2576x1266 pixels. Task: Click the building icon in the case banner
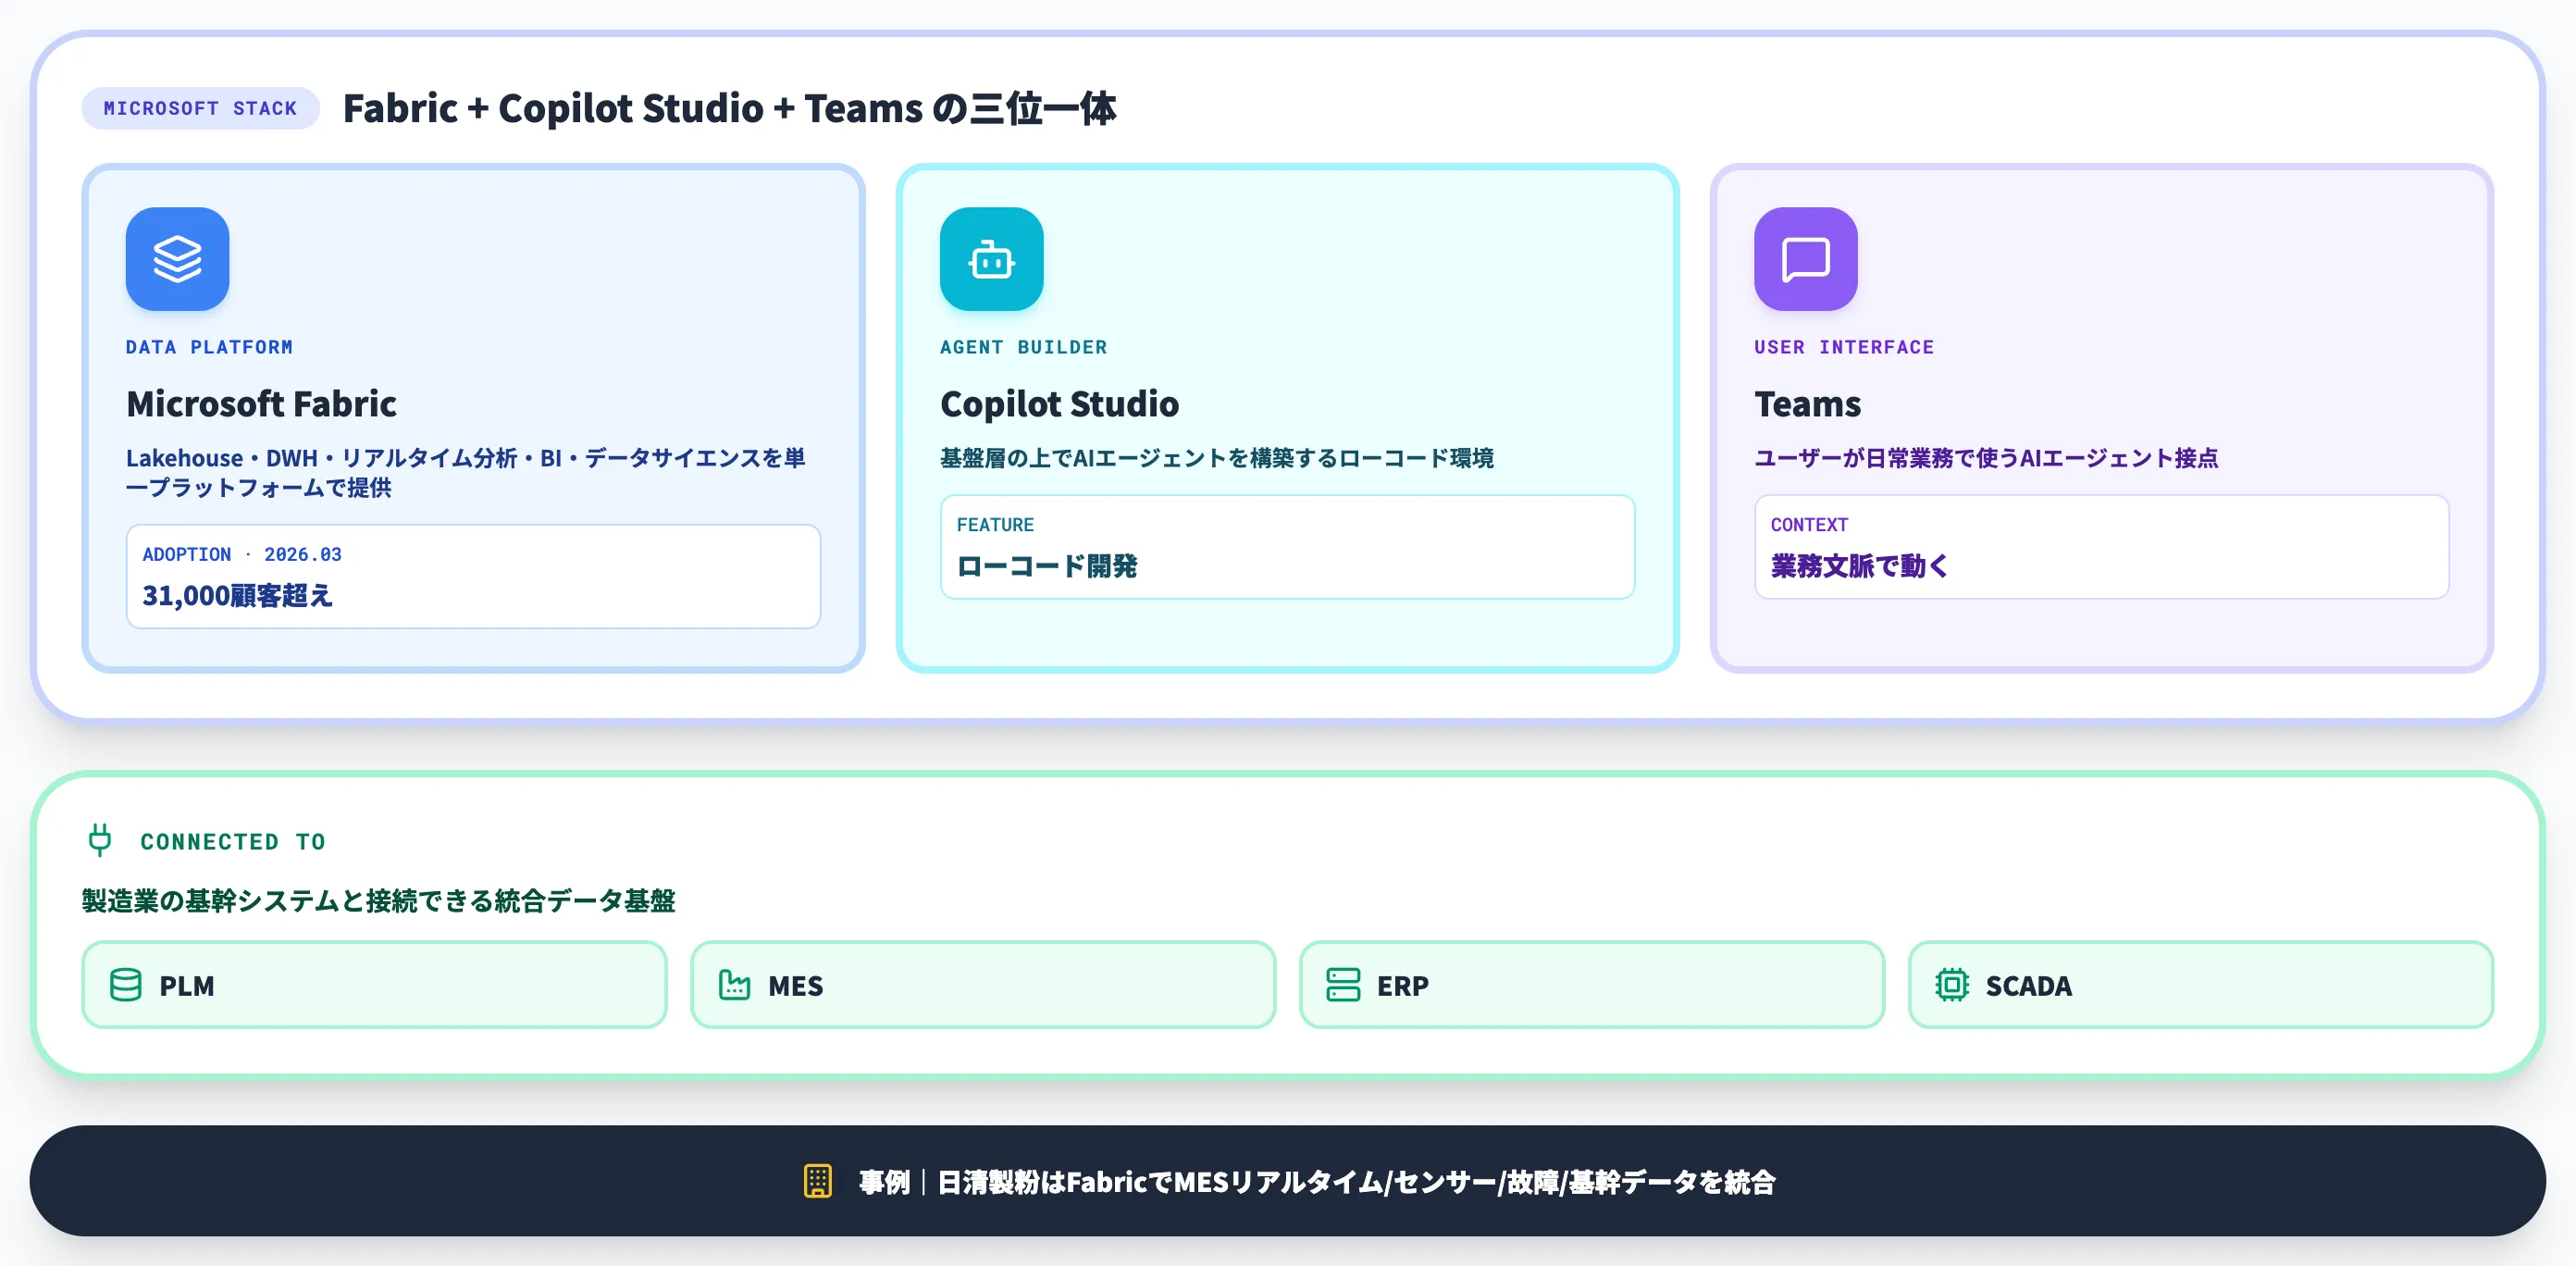pyautogui.click(x=818, y=1181)
